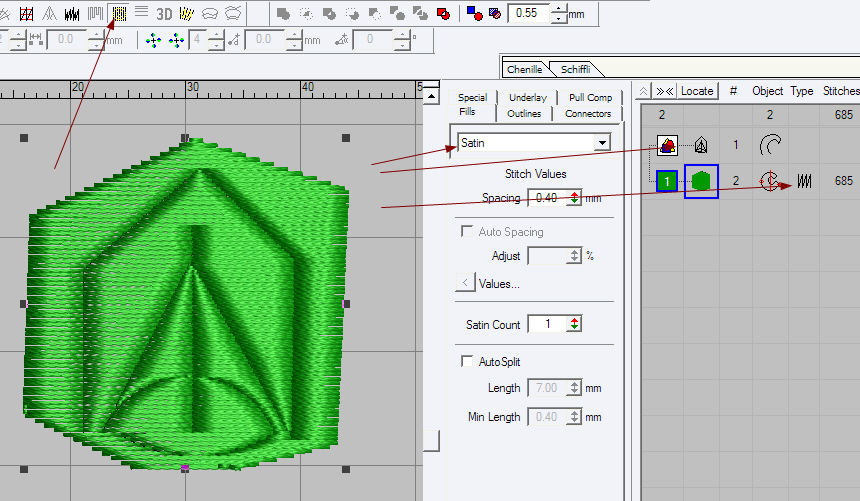Click the collapse-all double arrow icon in object list
Screen dimensions: 860x501
pyautogui.click(x=664, y=90)
